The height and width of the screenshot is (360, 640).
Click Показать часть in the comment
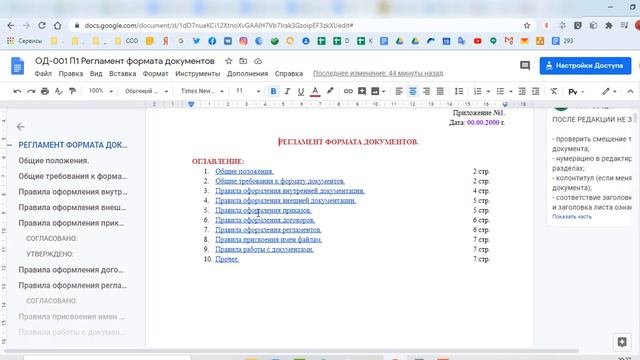click(x=572, y=217)
